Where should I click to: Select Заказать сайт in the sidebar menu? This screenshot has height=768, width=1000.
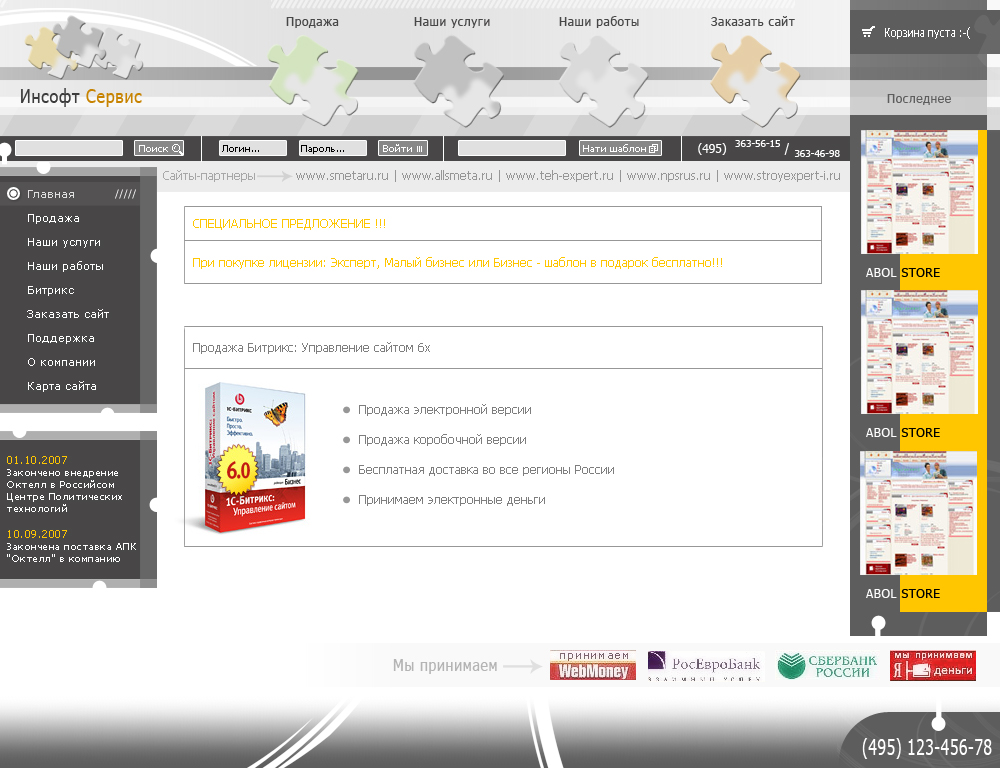68,314
